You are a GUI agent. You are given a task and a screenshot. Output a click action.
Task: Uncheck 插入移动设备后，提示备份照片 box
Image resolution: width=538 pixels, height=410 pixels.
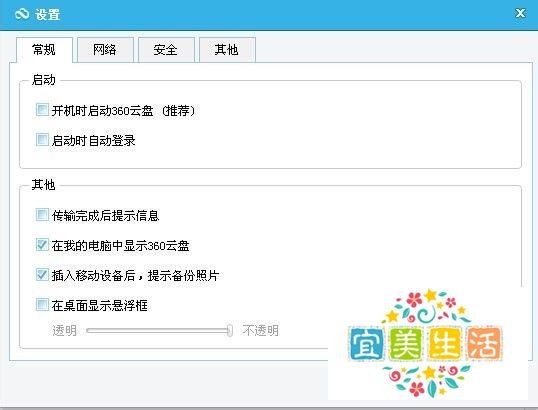pyautogui.click(x=42, y=275)
